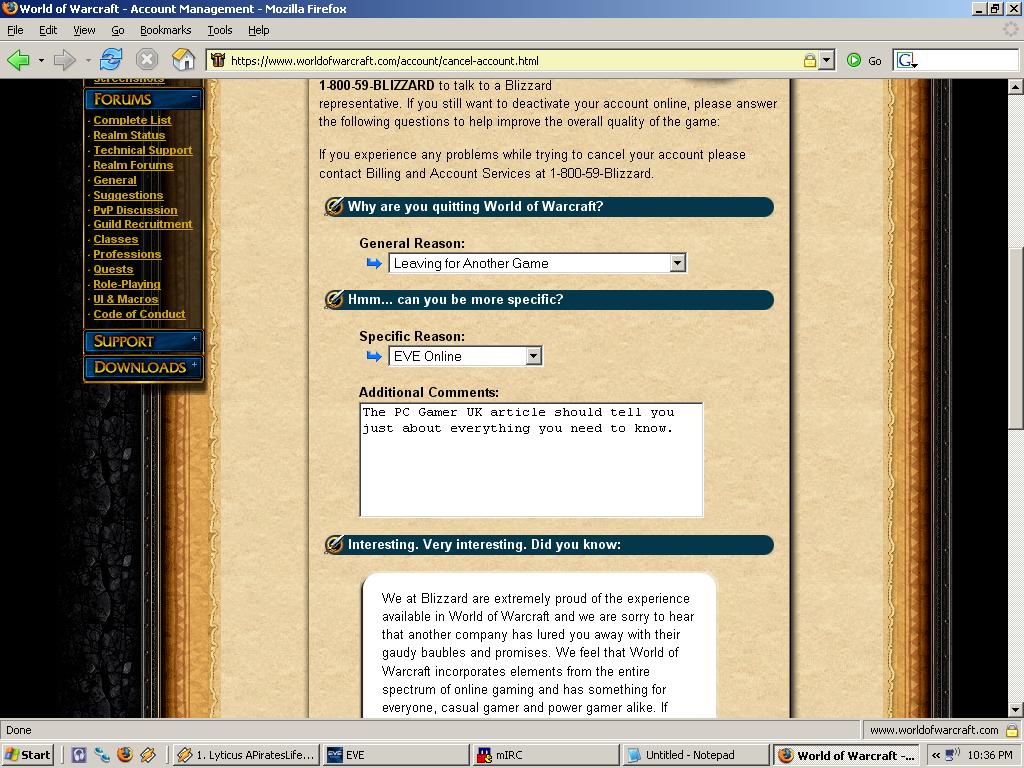Viewport: 1024px width, 768px height.
Task: Open the Technical Support forum link
Action: (x=142, y=150)
